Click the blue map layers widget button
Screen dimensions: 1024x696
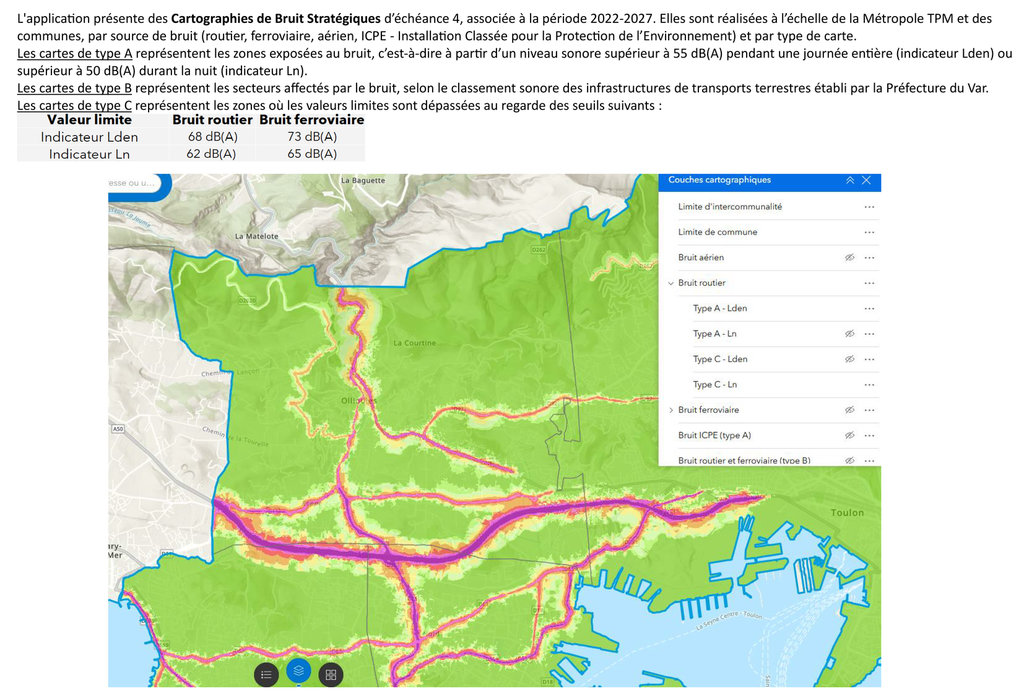click(x=298, y=673)
